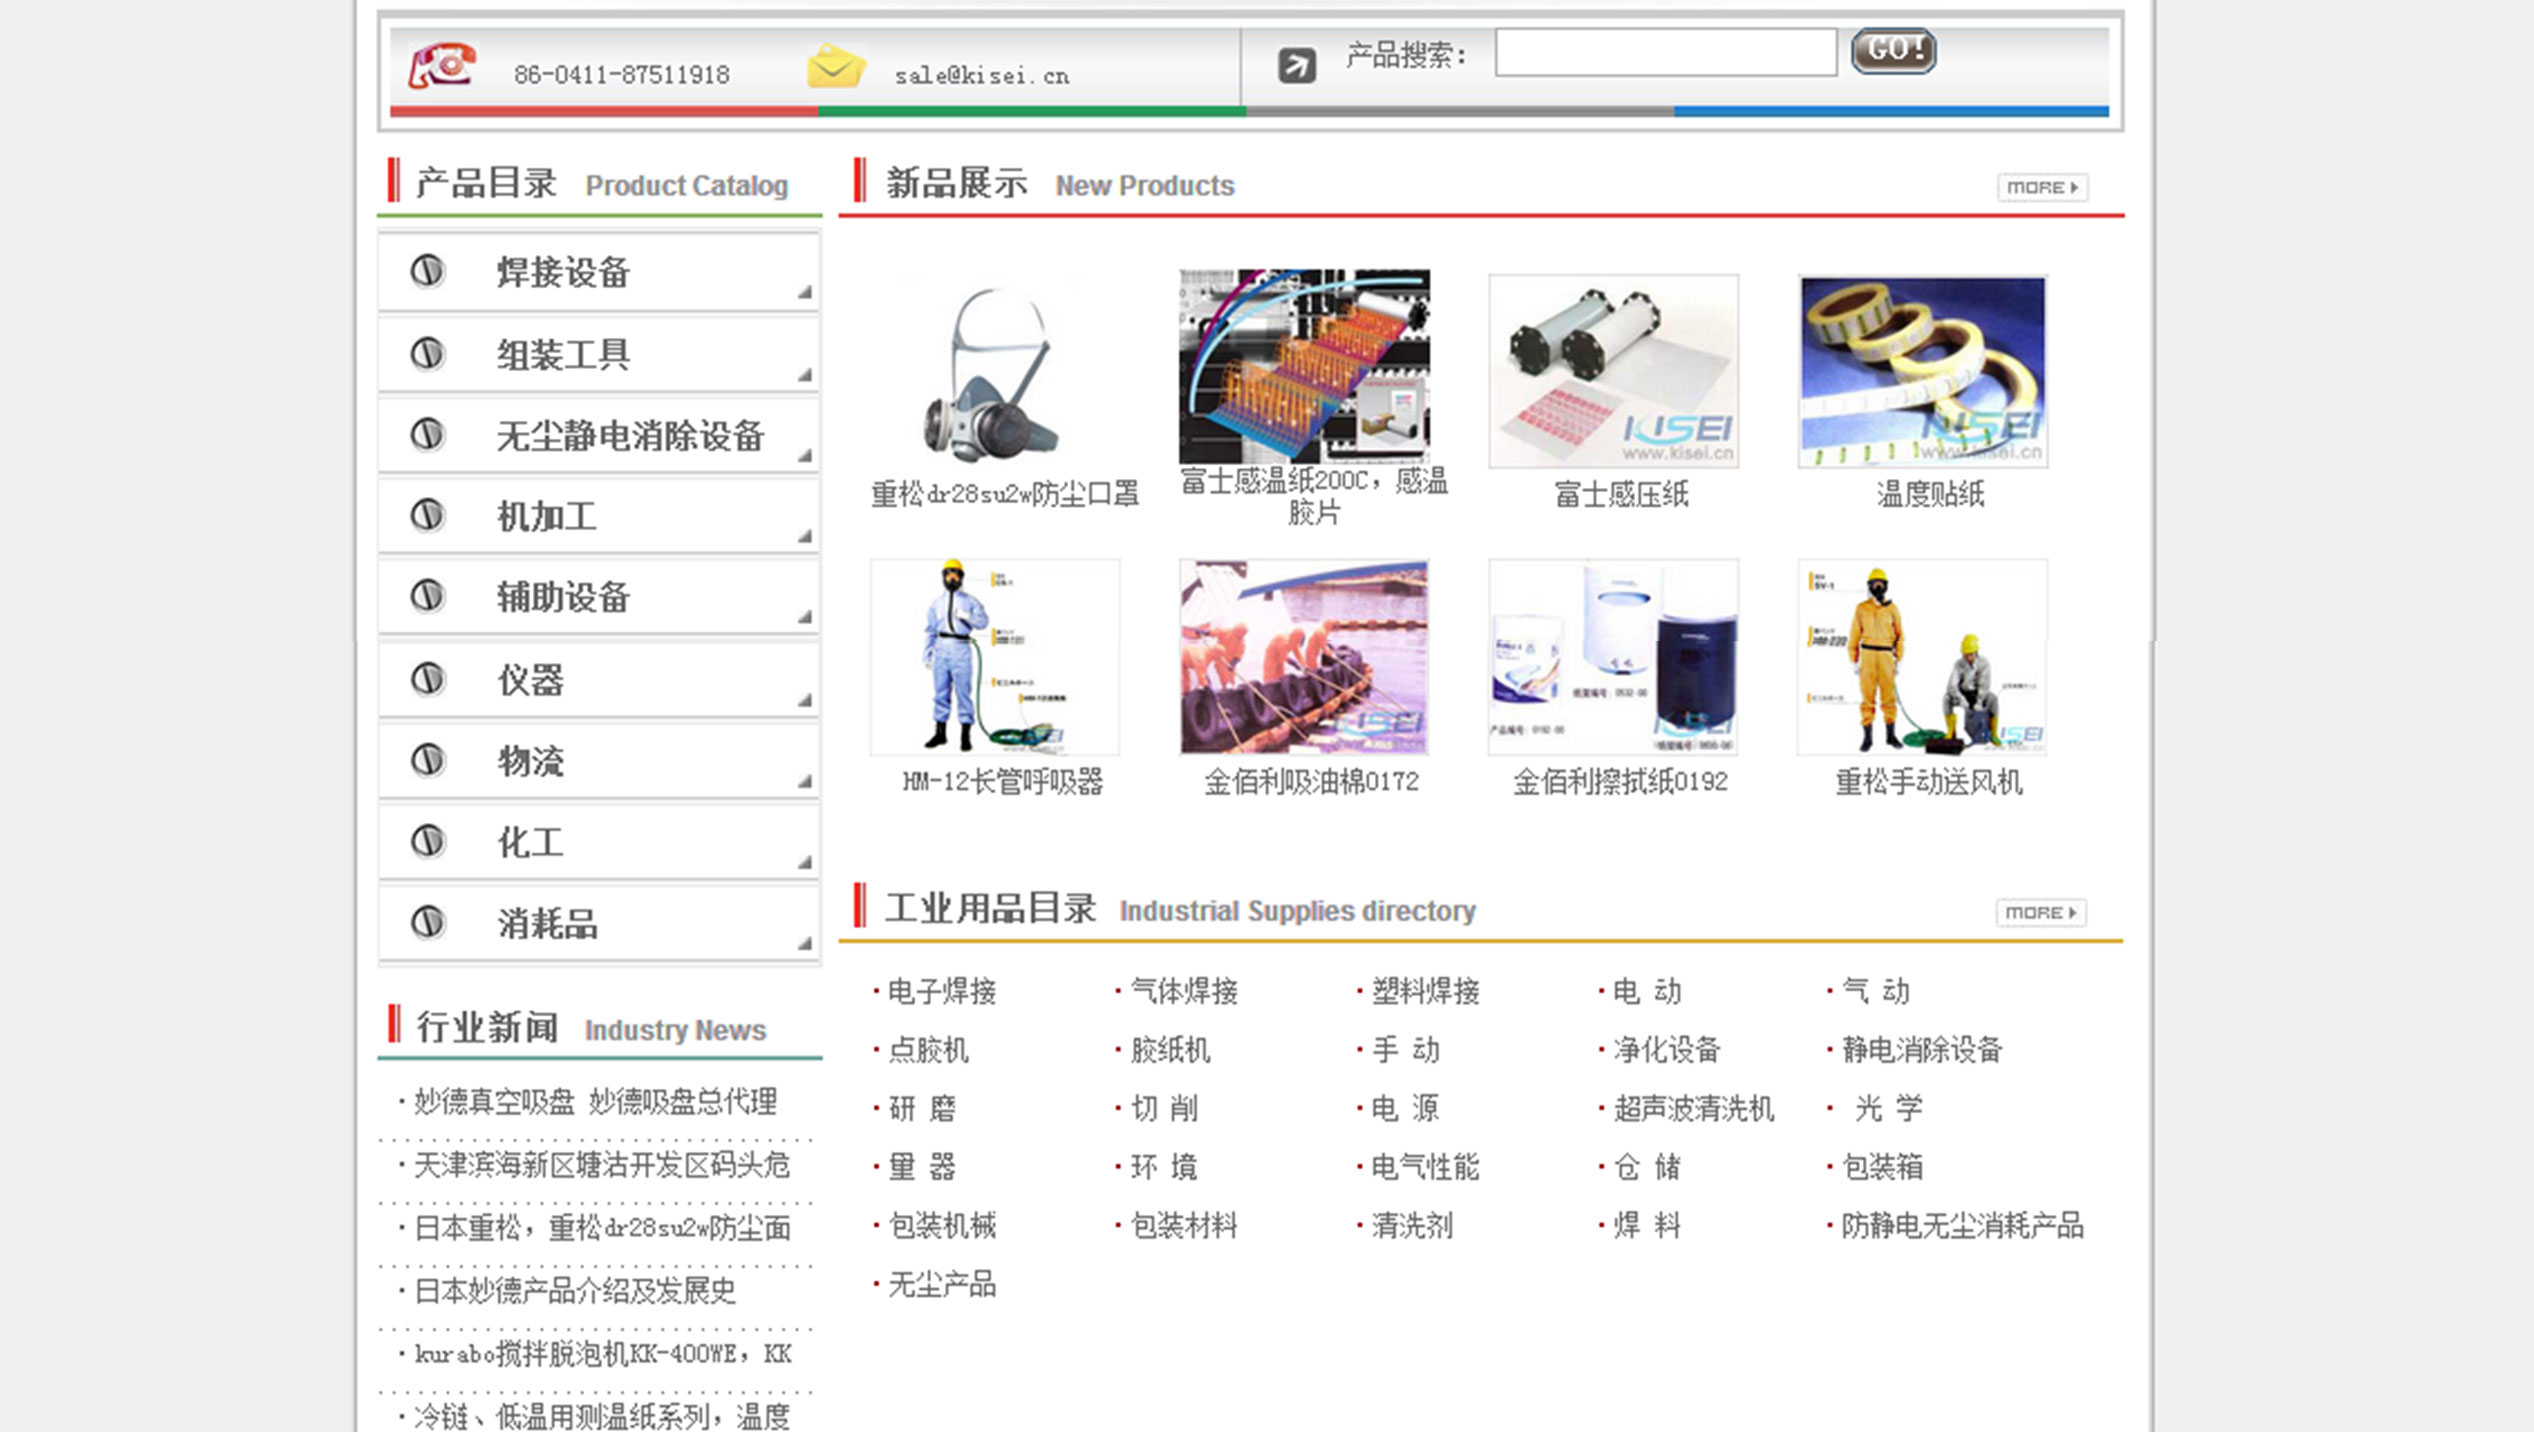Click MORE button in New Products section
Viewport: 2534px width, 1432px height.
[2042, 187]
